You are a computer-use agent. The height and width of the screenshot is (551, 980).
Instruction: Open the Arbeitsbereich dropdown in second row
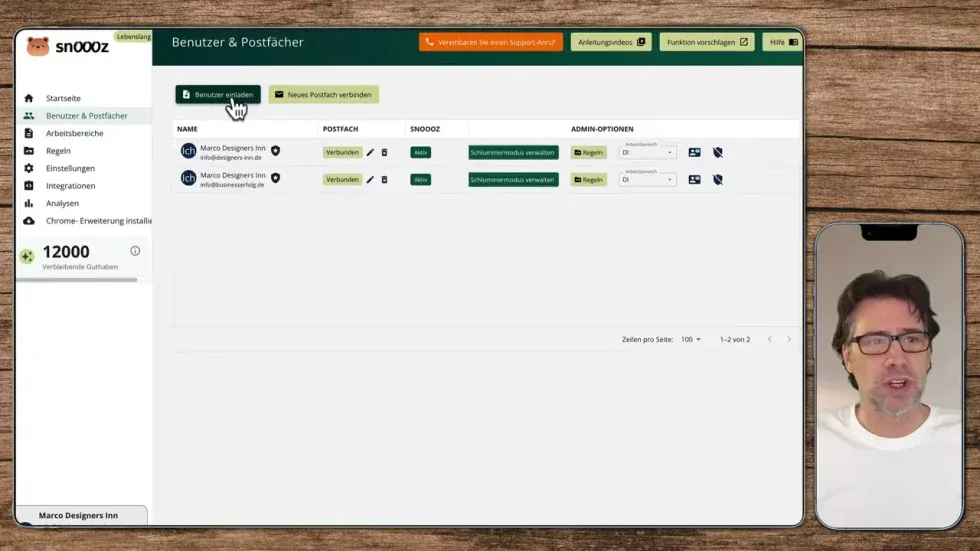tap(648, 180)
